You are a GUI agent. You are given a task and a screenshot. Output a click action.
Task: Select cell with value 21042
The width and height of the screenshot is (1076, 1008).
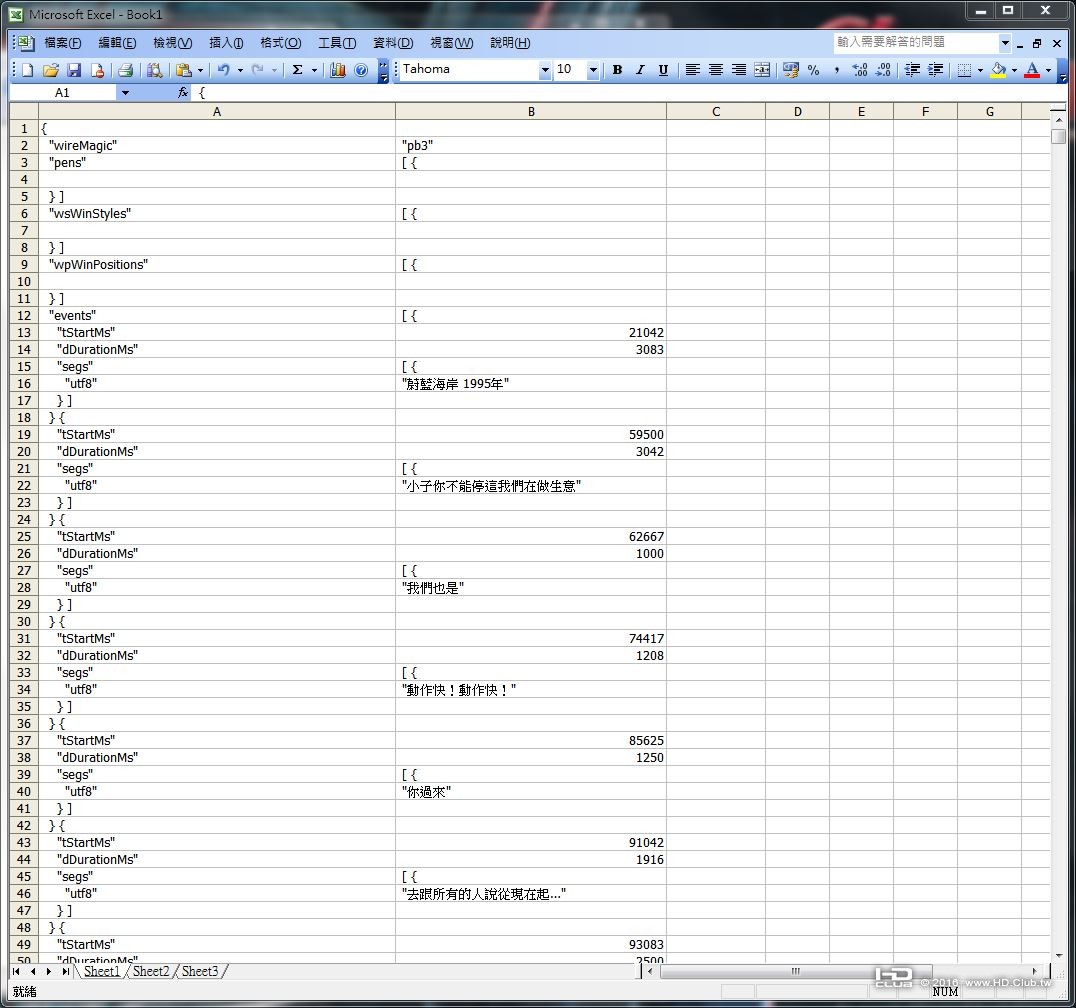[x=531, y=333]
